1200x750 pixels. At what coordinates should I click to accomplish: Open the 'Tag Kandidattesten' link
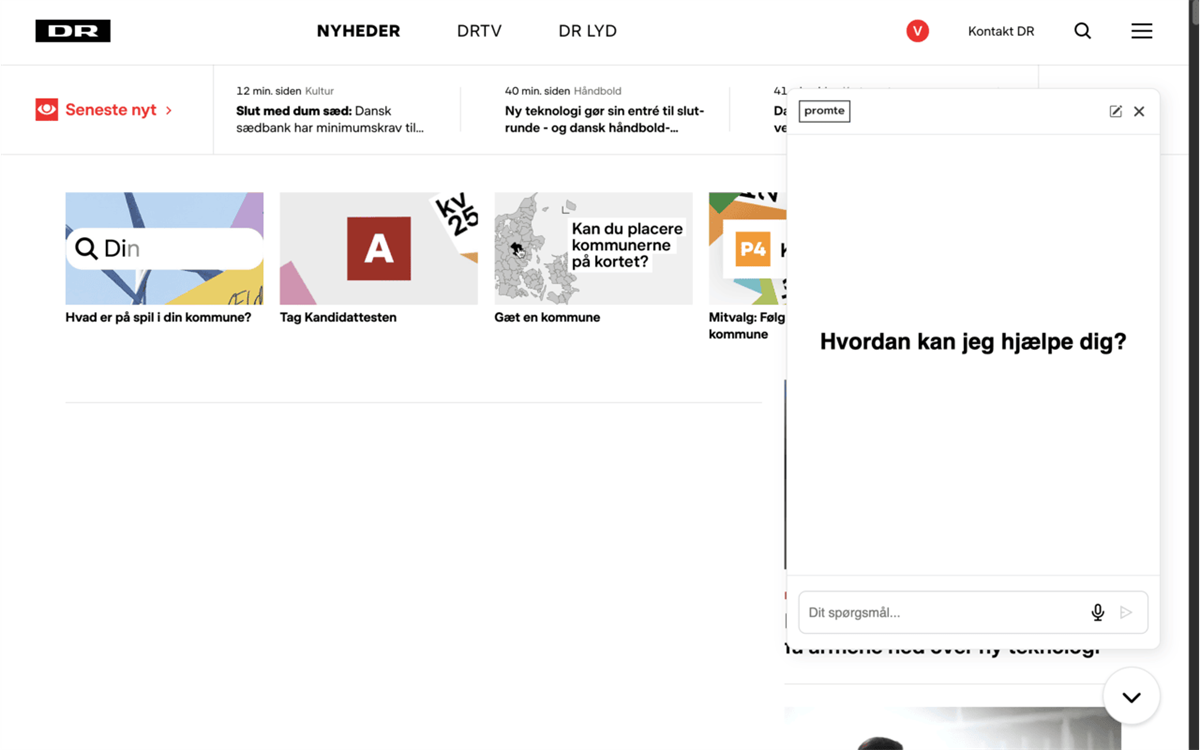pyautogui.click(x=338, y=317)
